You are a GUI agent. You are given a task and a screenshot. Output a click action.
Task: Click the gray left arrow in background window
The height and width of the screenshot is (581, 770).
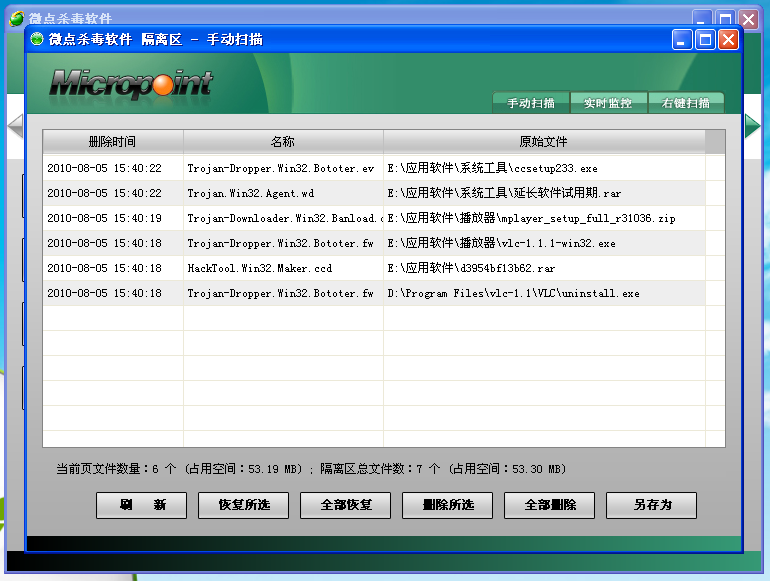[16, 126]
